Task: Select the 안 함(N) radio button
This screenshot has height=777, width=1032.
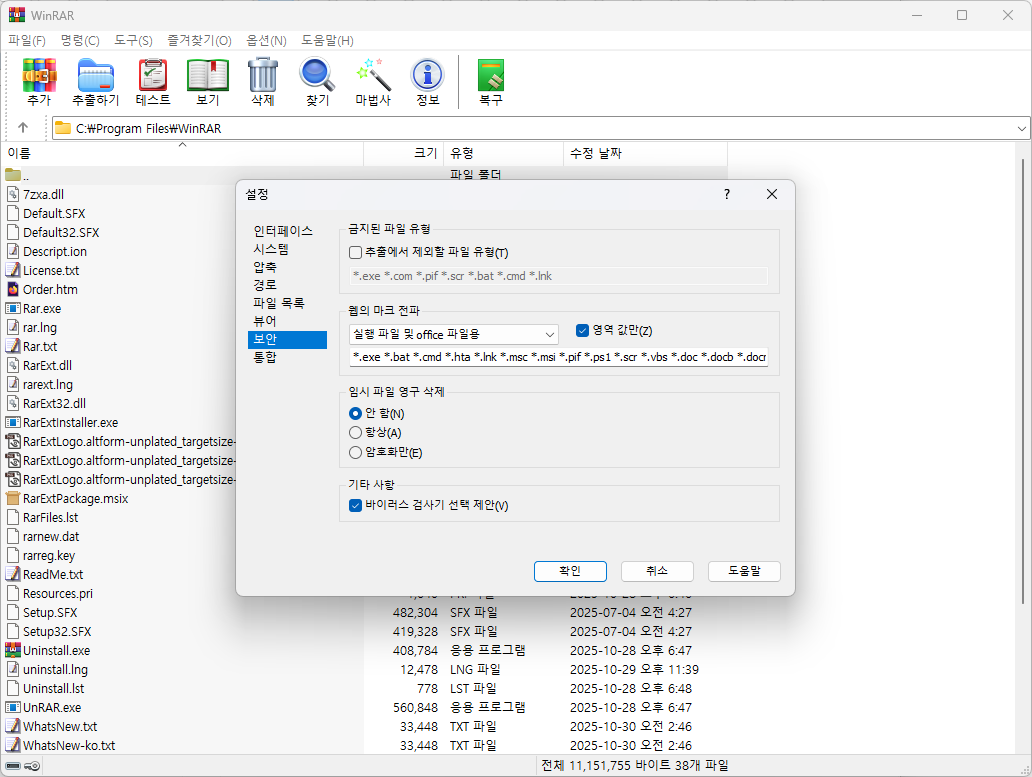Action: coord(355,413)
